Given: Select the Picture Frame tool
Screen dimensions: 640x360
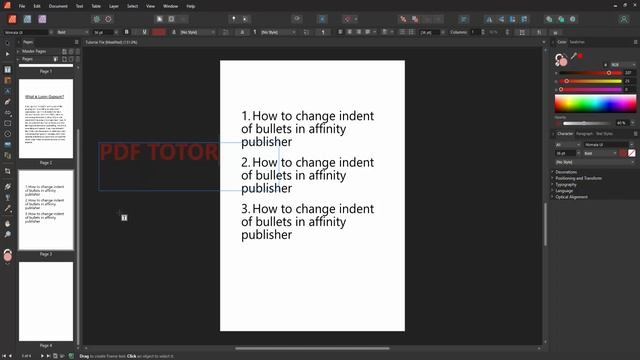Looking at the screenshot, I should [x=7, y=144].
